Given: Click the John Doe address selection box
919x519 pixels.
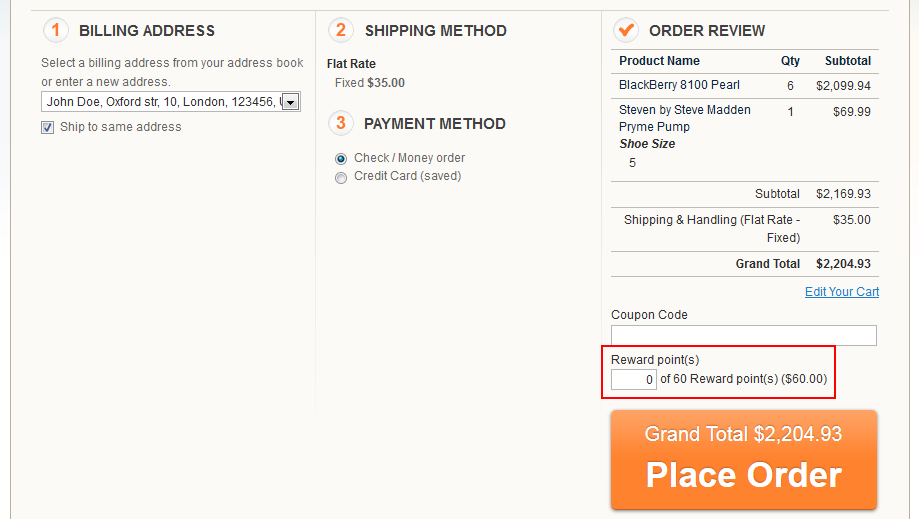Looking at the screenshot, I should (x=171, y=102).
